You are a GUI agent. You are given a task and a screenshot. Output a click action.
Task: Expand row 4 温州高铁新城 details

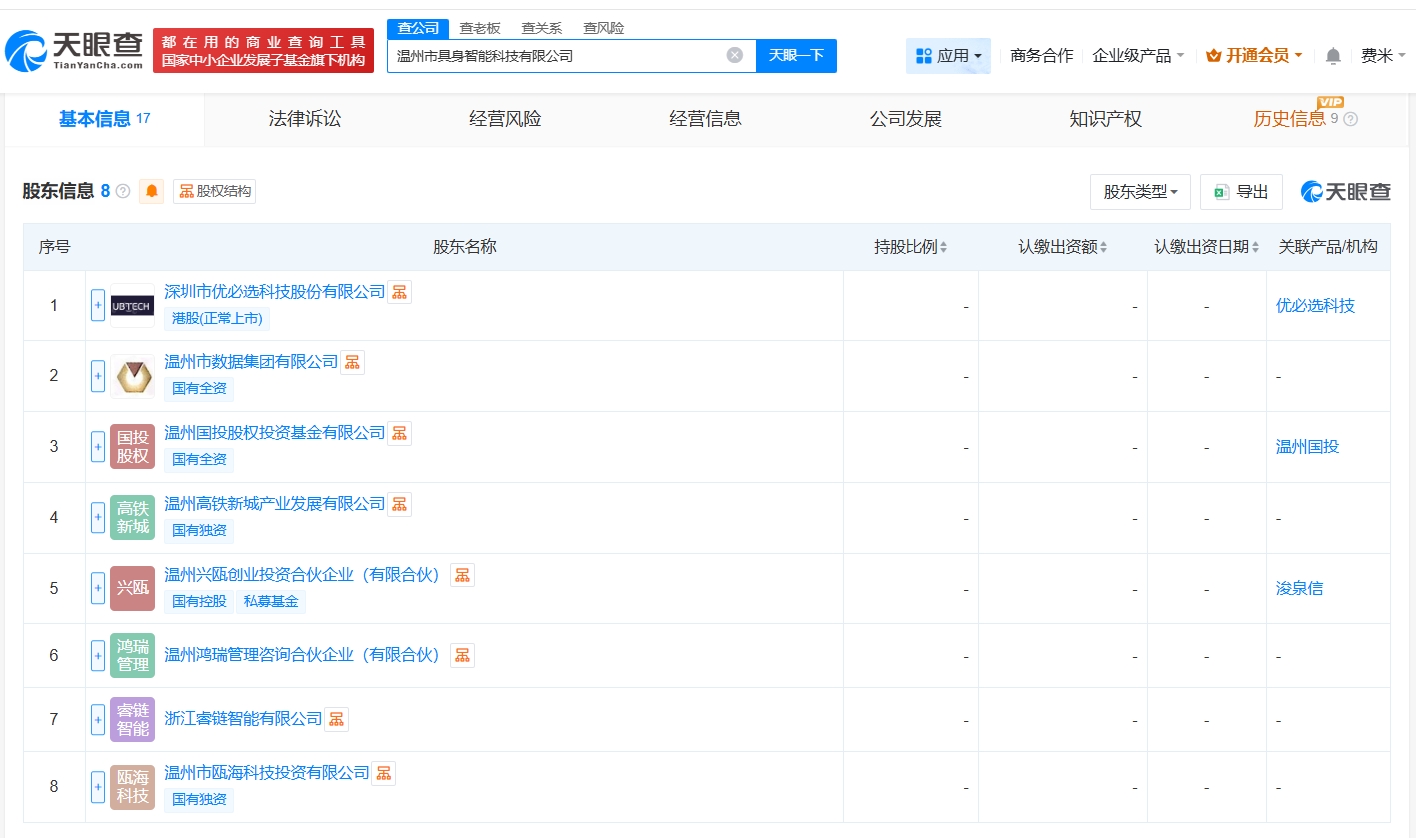pyautogui.click(x=98, y=518)
